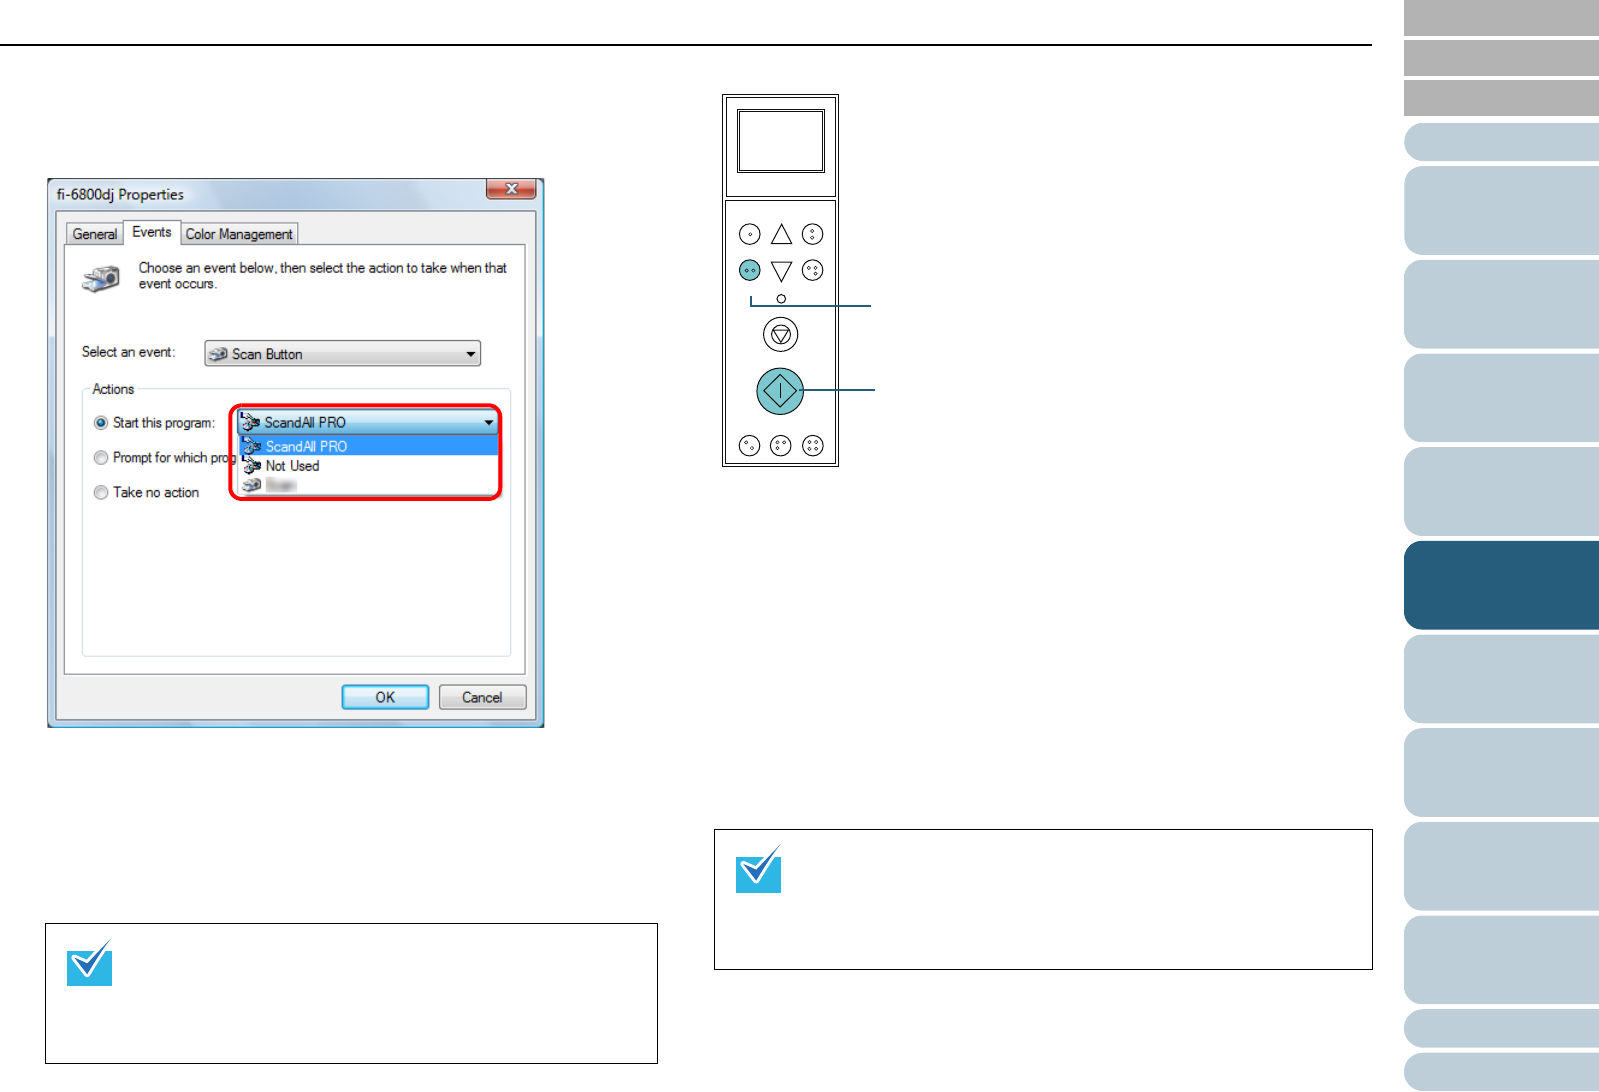Image resolution: width=1599 pixels, height=1092 pixels.
Task: Click the up triangle button on operator panel
Action: tap(781, 234)
